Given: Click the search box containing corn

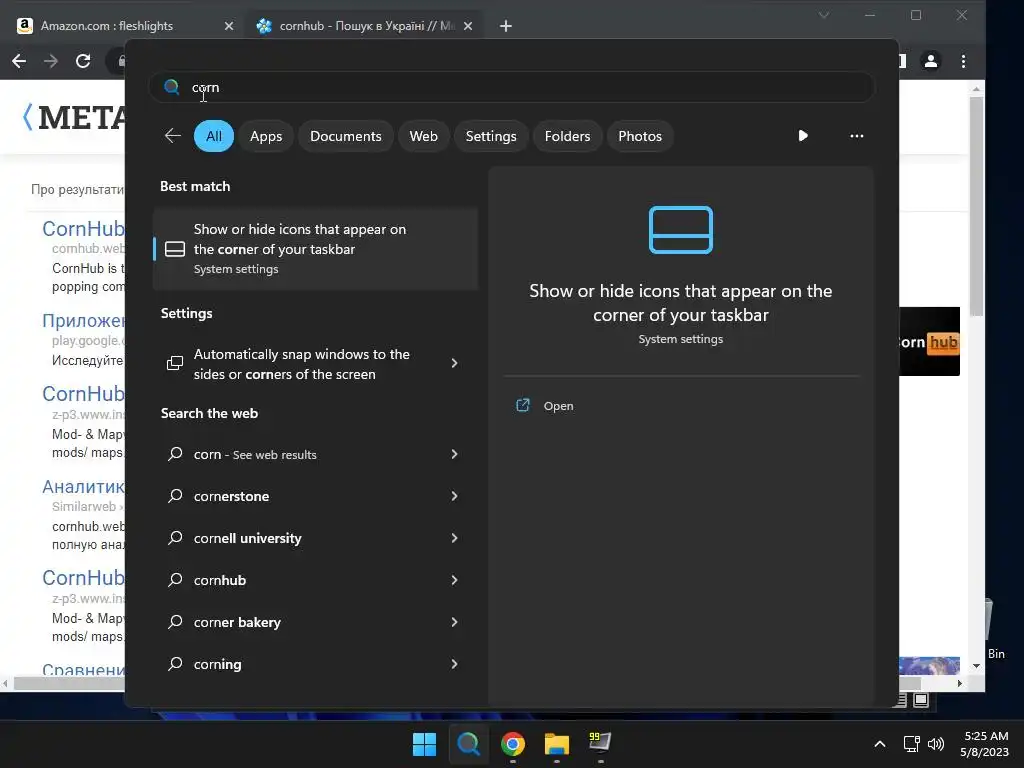Looking at the screenshot, I should (511, 88).
